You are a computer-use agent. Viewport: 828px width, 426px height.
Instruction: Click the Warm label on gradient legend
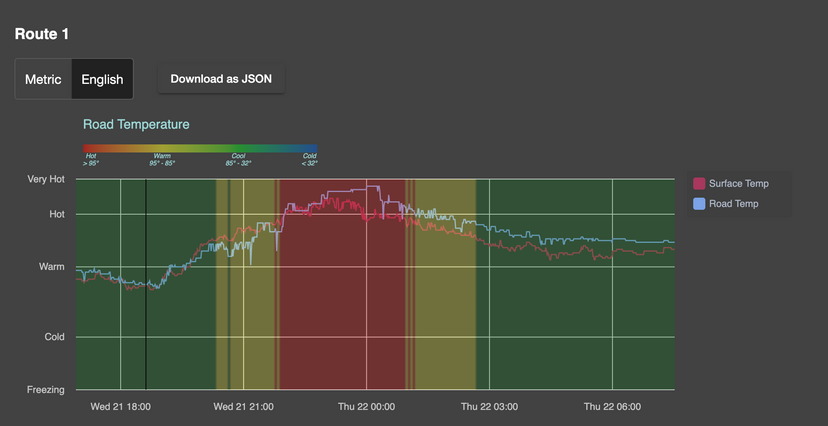tap(162, 156)
